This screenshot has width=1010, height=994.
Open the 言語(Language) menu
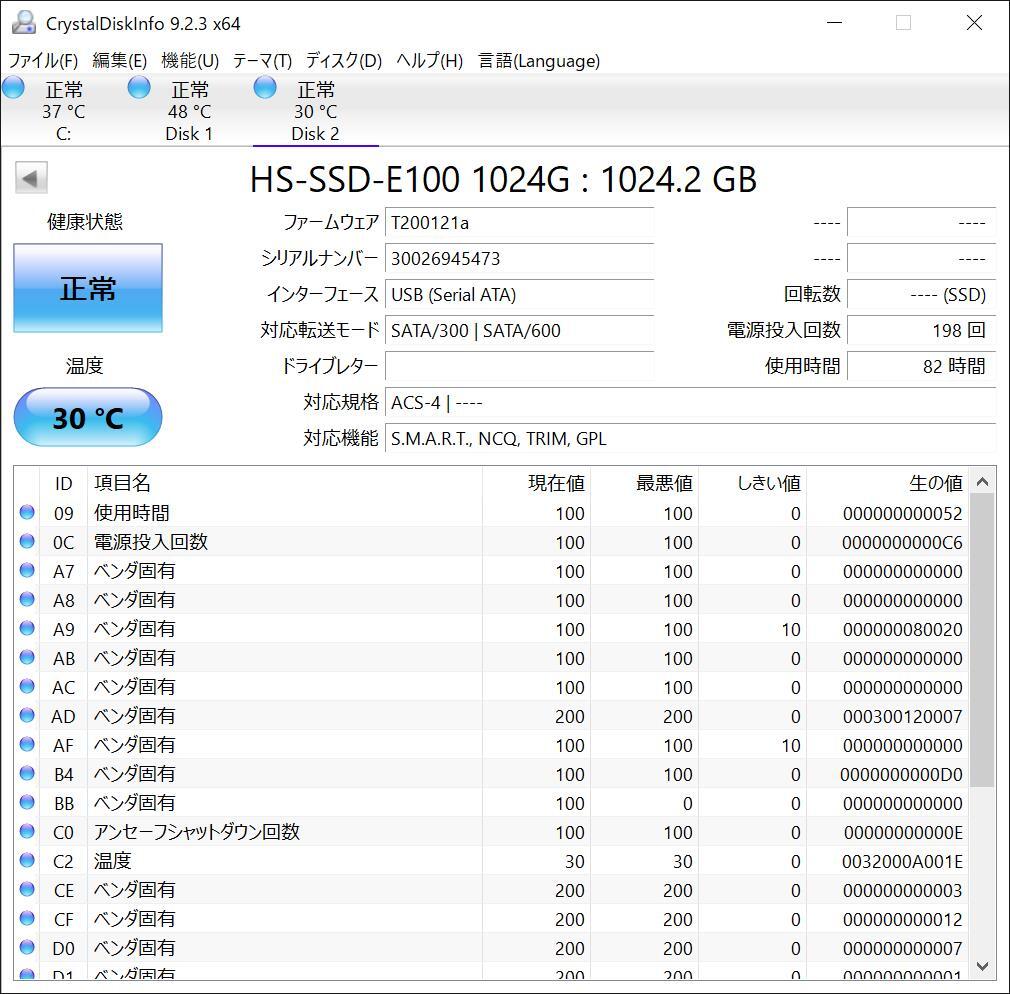(x=539, y=61)
